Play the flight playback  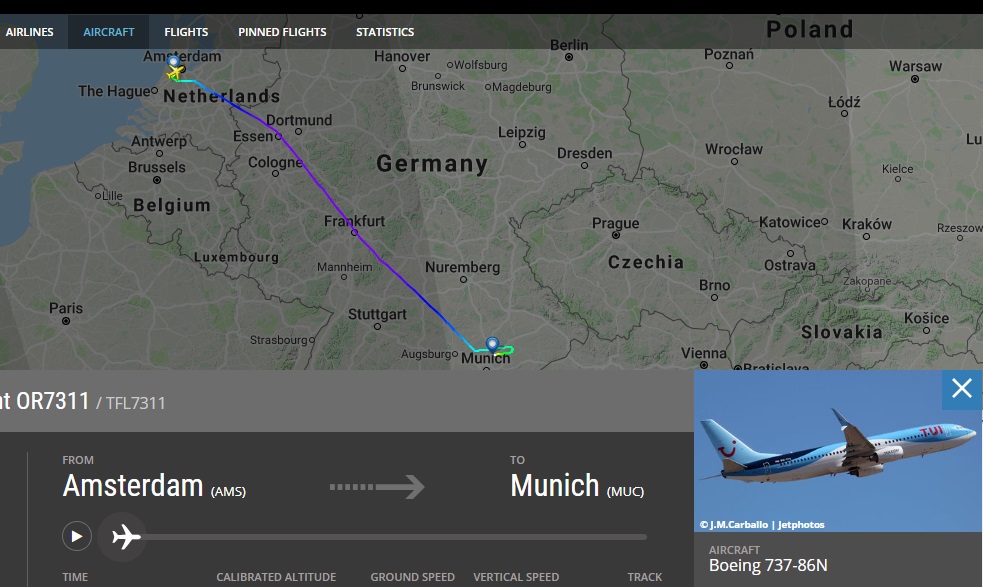76,537
